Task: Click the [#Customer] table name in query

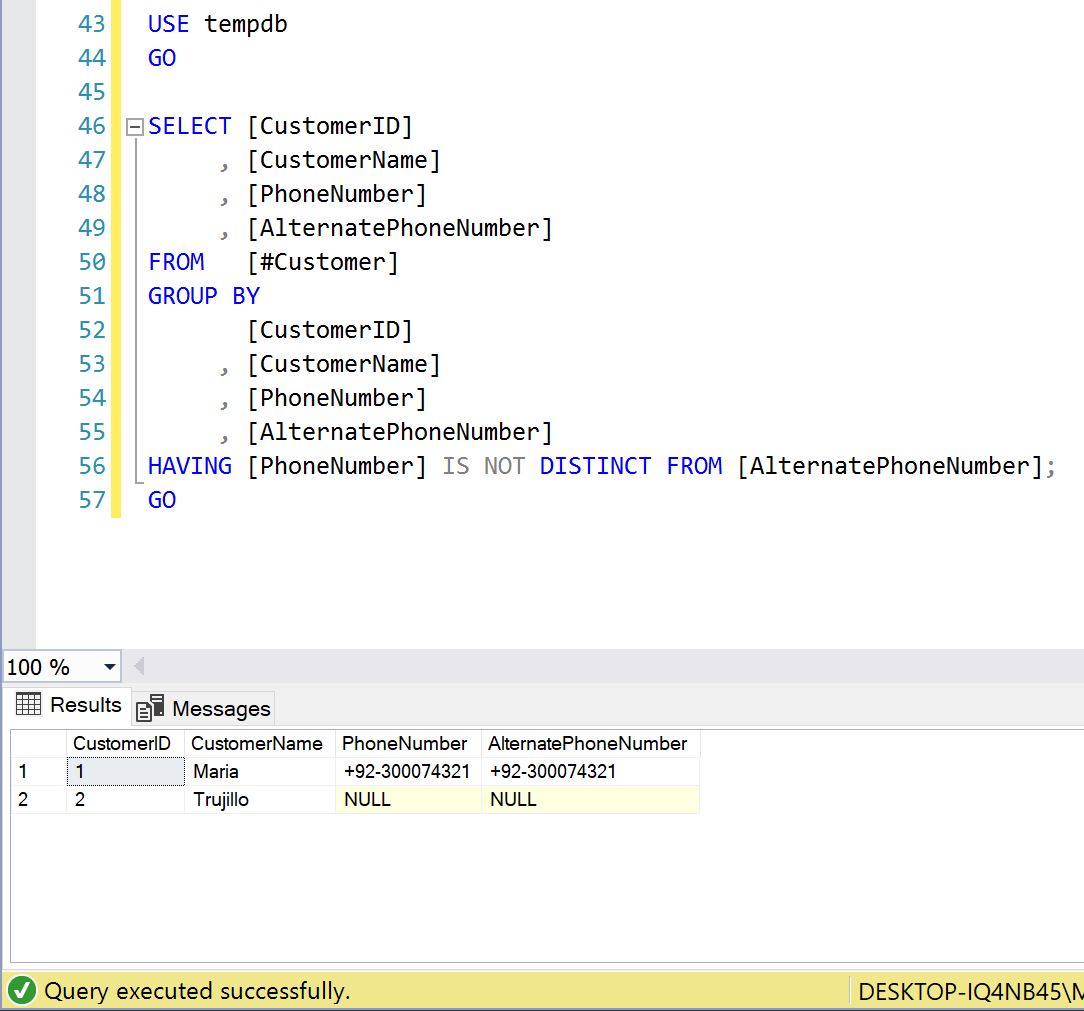Action: [x=322, y=262]
